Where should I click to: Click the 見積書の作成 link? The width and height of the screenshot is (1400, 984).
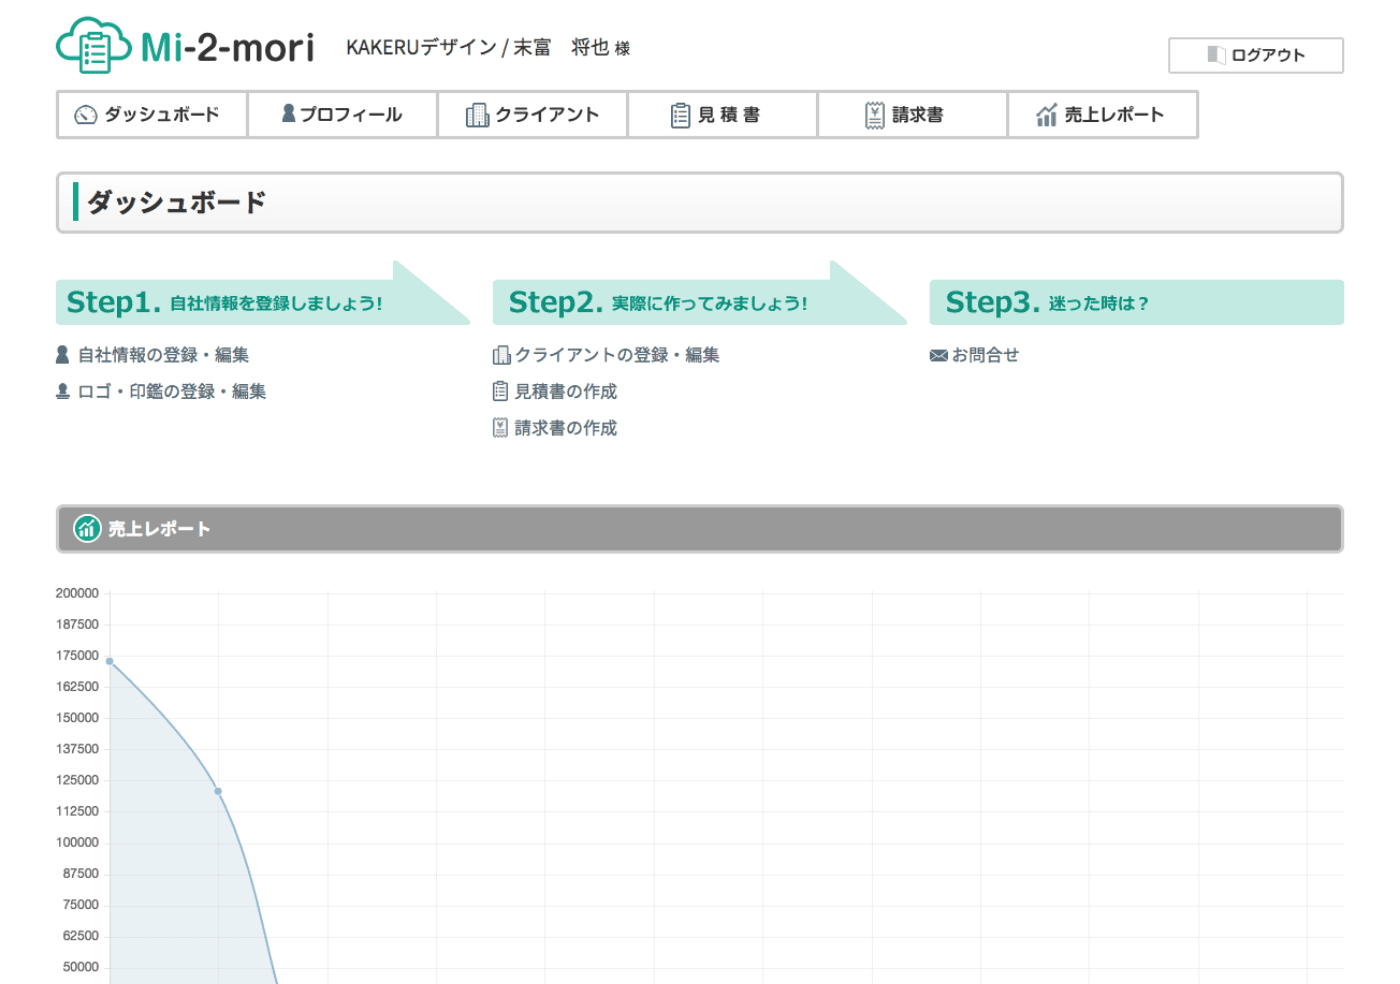click(x=566, y=391)
